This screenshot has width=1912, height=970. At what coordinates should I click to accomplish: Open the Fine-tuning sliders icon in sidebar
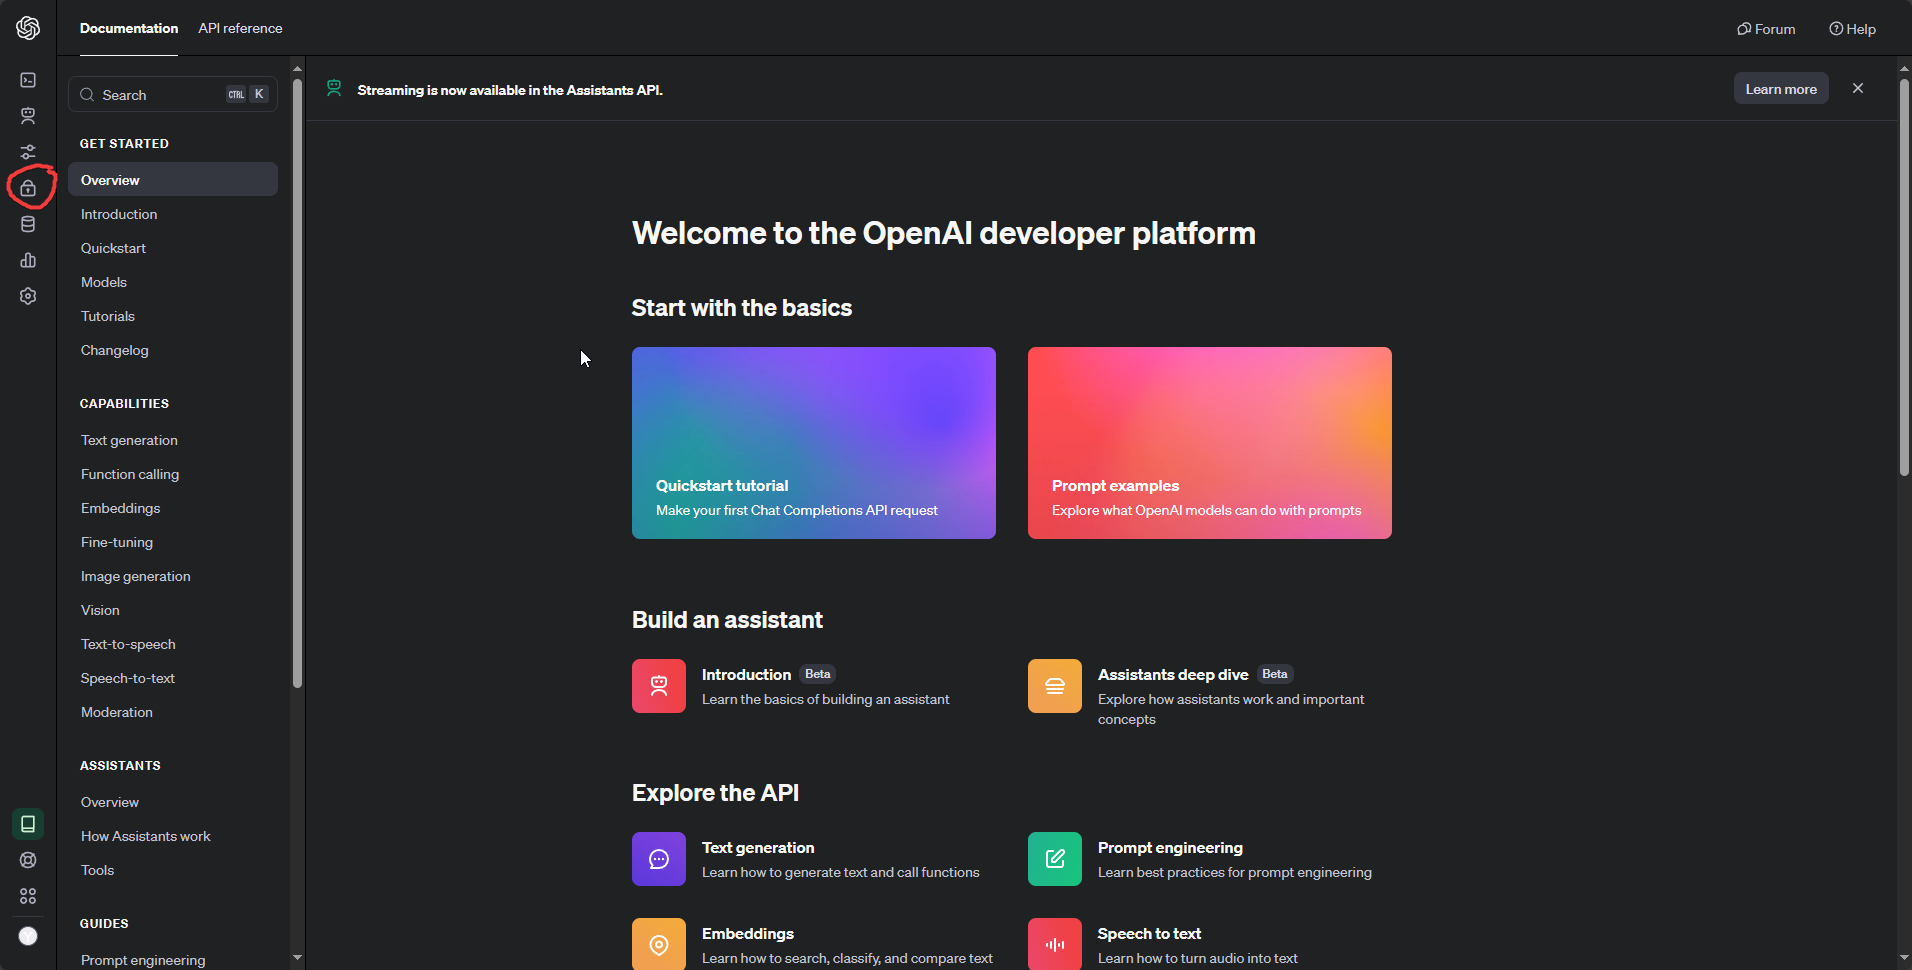28,152
